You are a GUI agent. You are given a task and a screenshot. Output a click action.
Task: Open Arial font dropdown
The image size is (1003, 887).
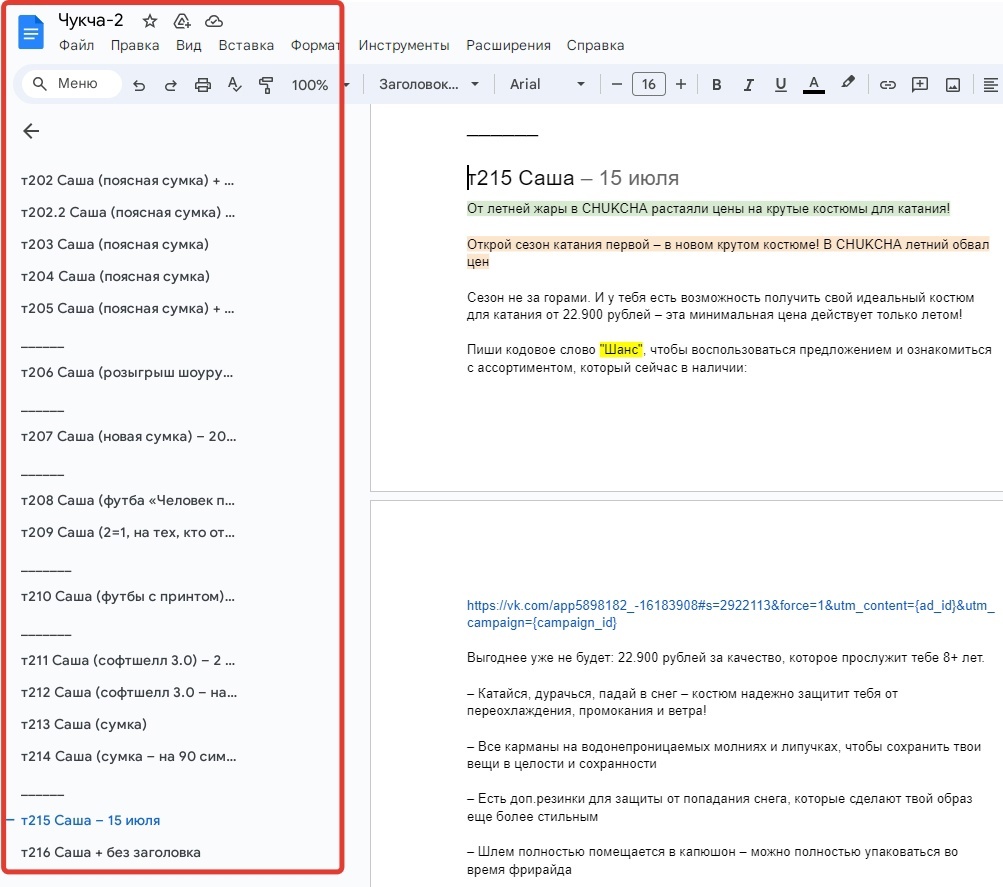(x=547, y=84)
